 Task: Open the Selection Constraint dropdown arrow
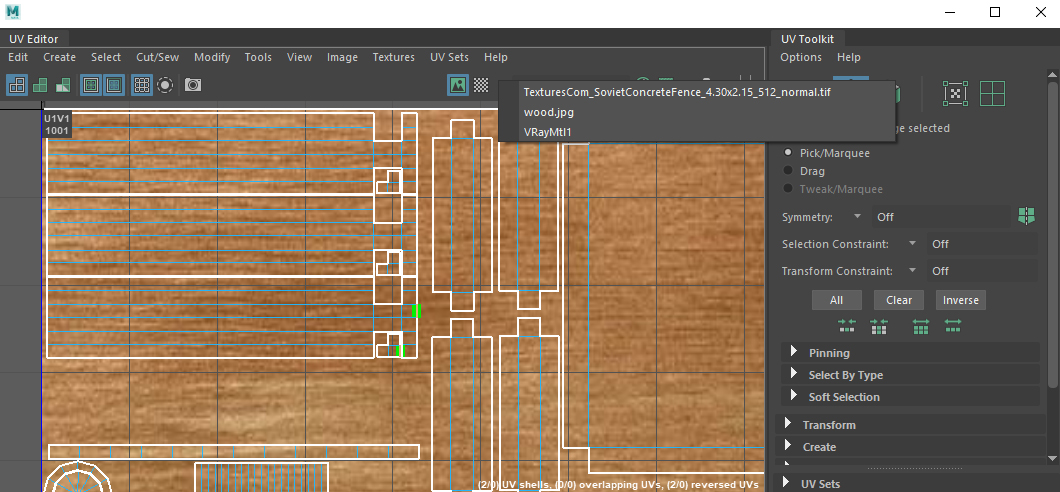(x=912, y=243)
